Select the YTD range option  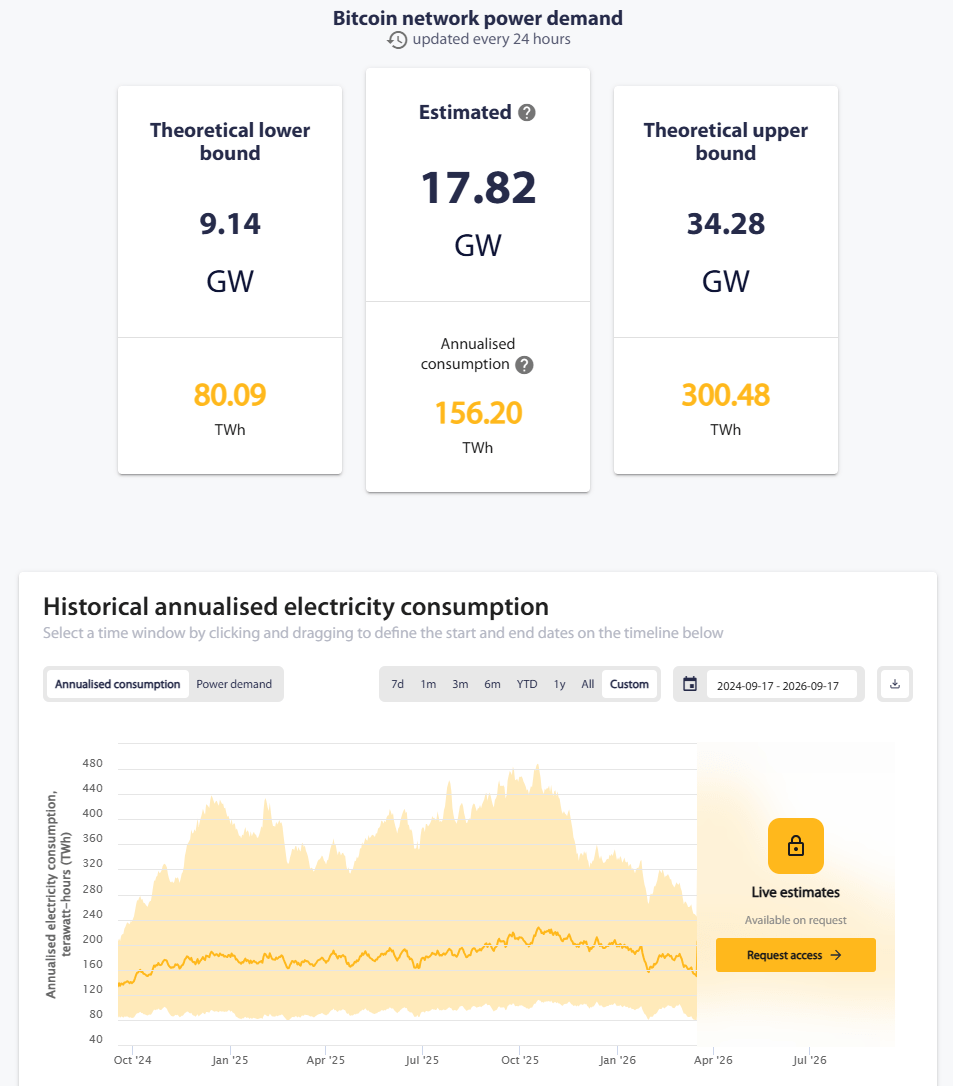[x=527, y=684]
